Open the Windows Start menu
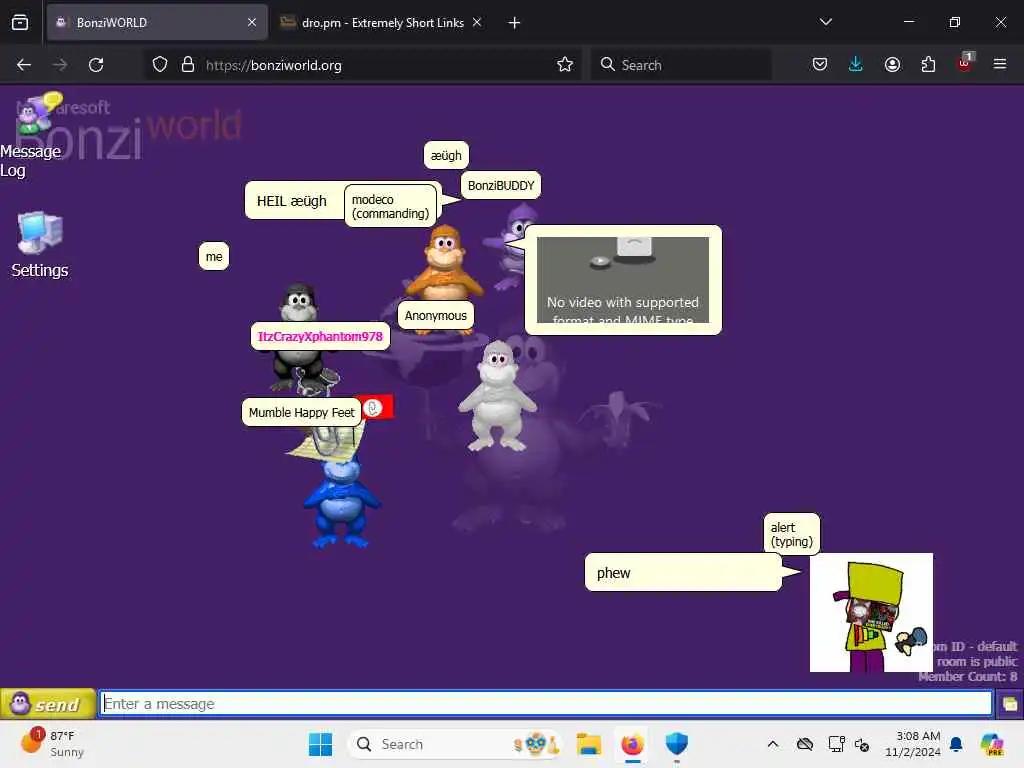Image resolution: width=1024 pixels, height=768 pixels. 320,744
